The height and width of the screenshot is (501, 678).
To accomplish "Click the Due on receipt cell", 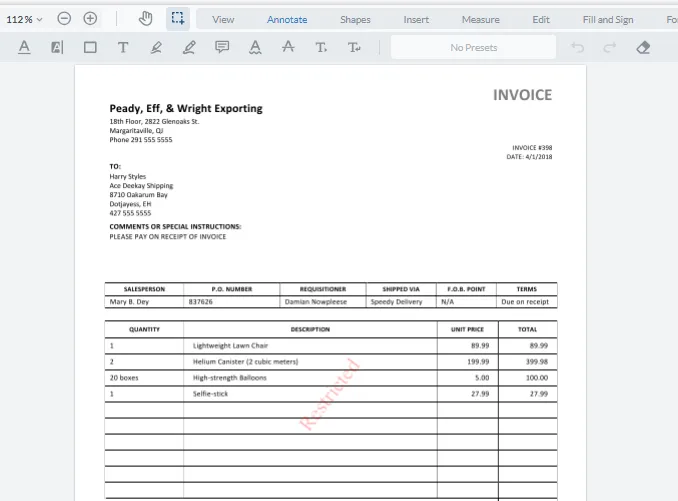I will tap(525, 302).
